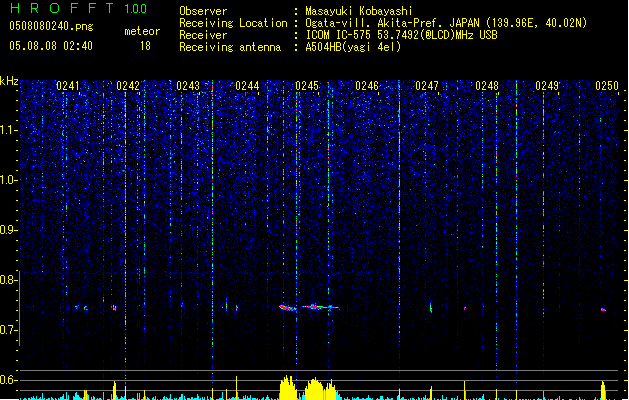Viewport: 629px width, 400px height.
Task: Click the 0247 time marker
Action: click(427, 86)
